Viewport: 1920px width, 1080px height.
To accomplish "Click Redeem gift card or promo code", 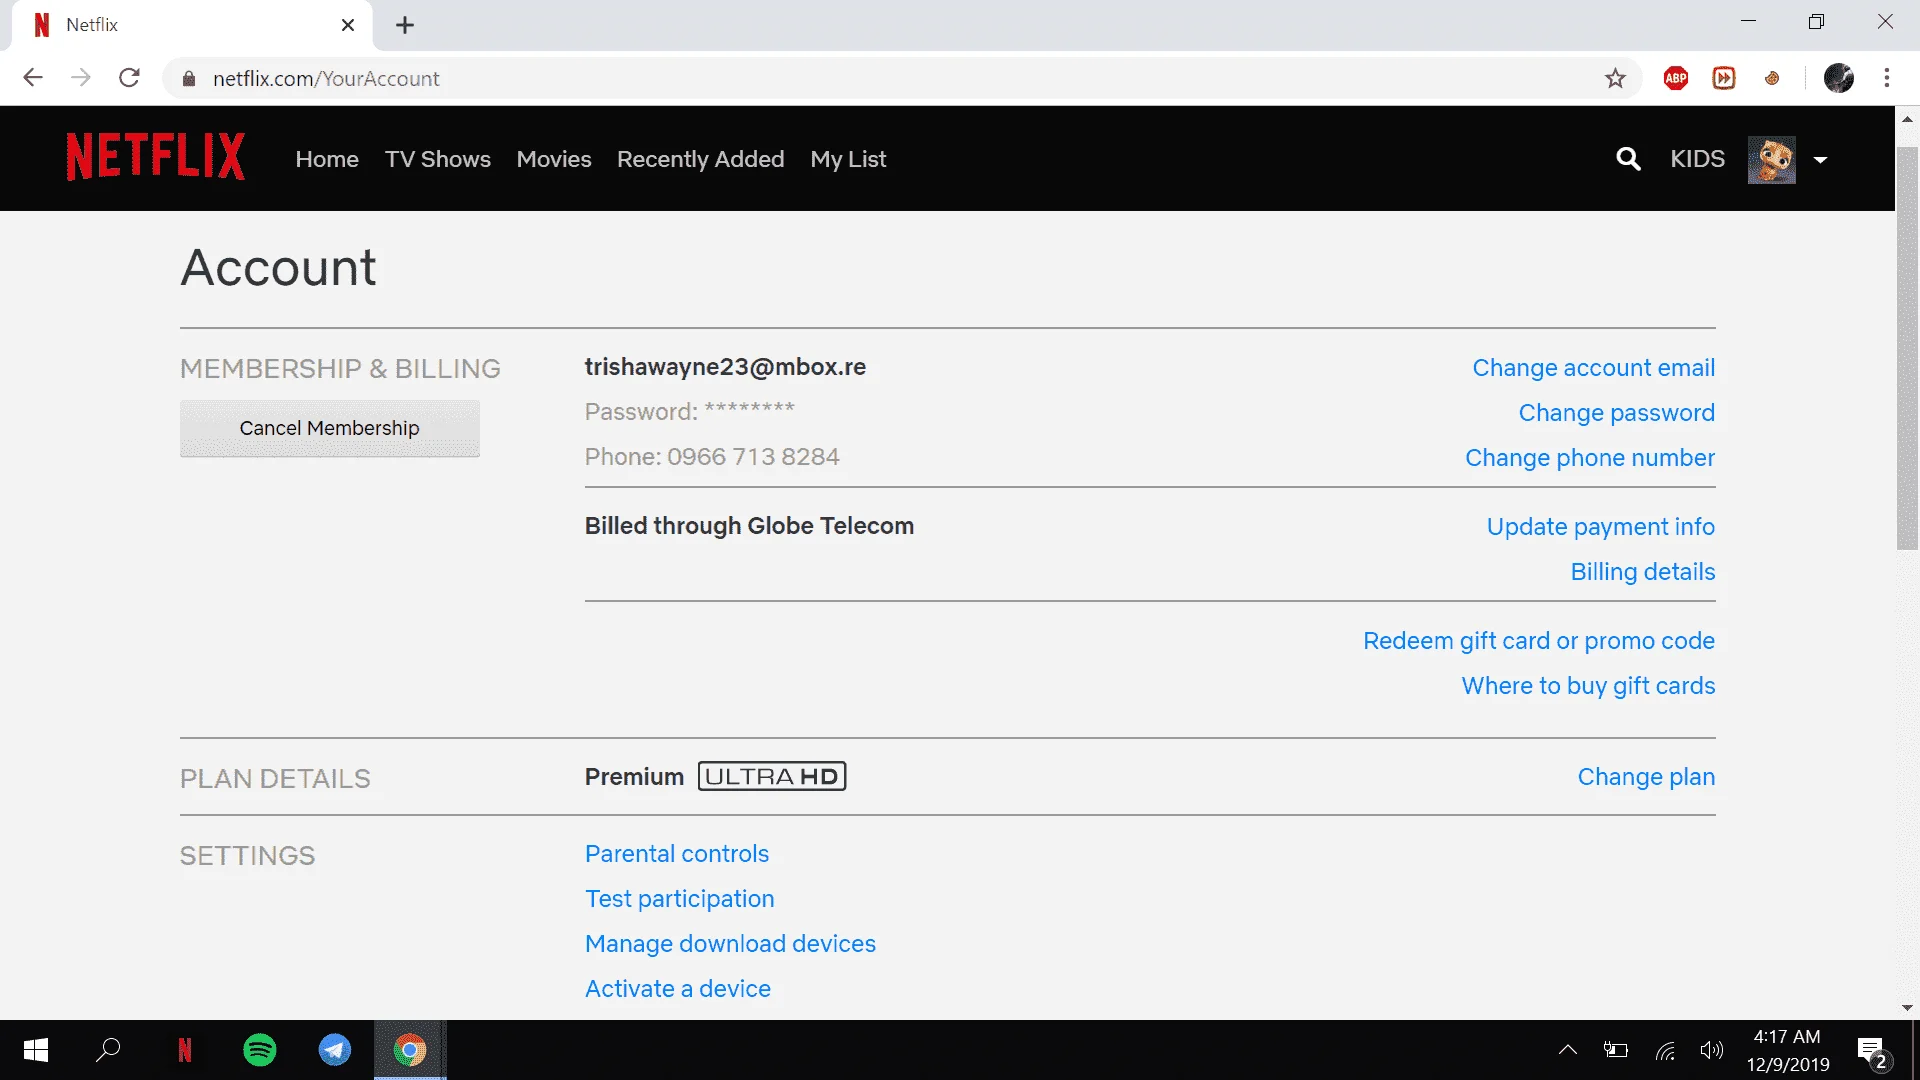I will click(1539, 641).
